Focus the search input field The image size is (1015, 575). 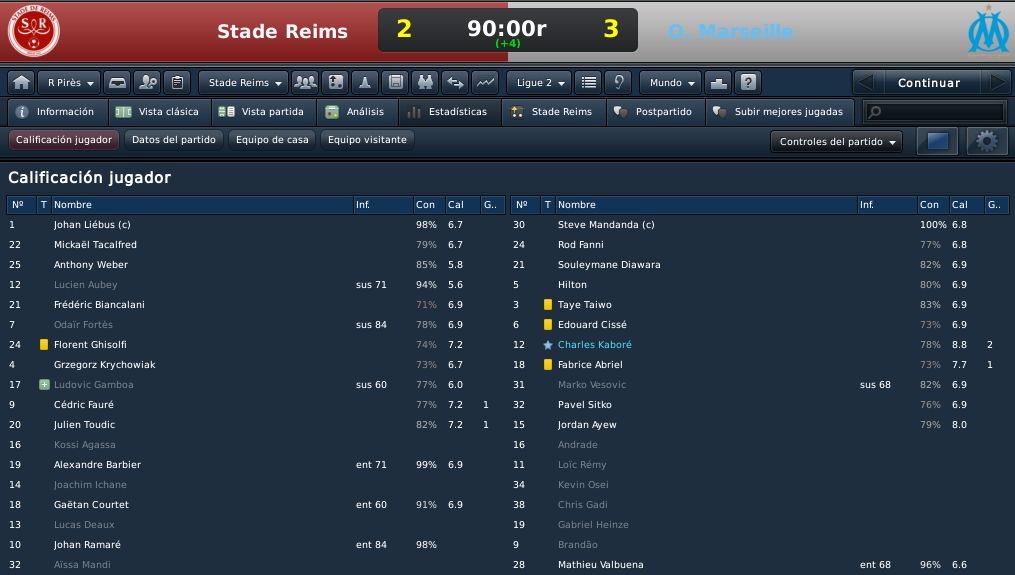(935, 112)
